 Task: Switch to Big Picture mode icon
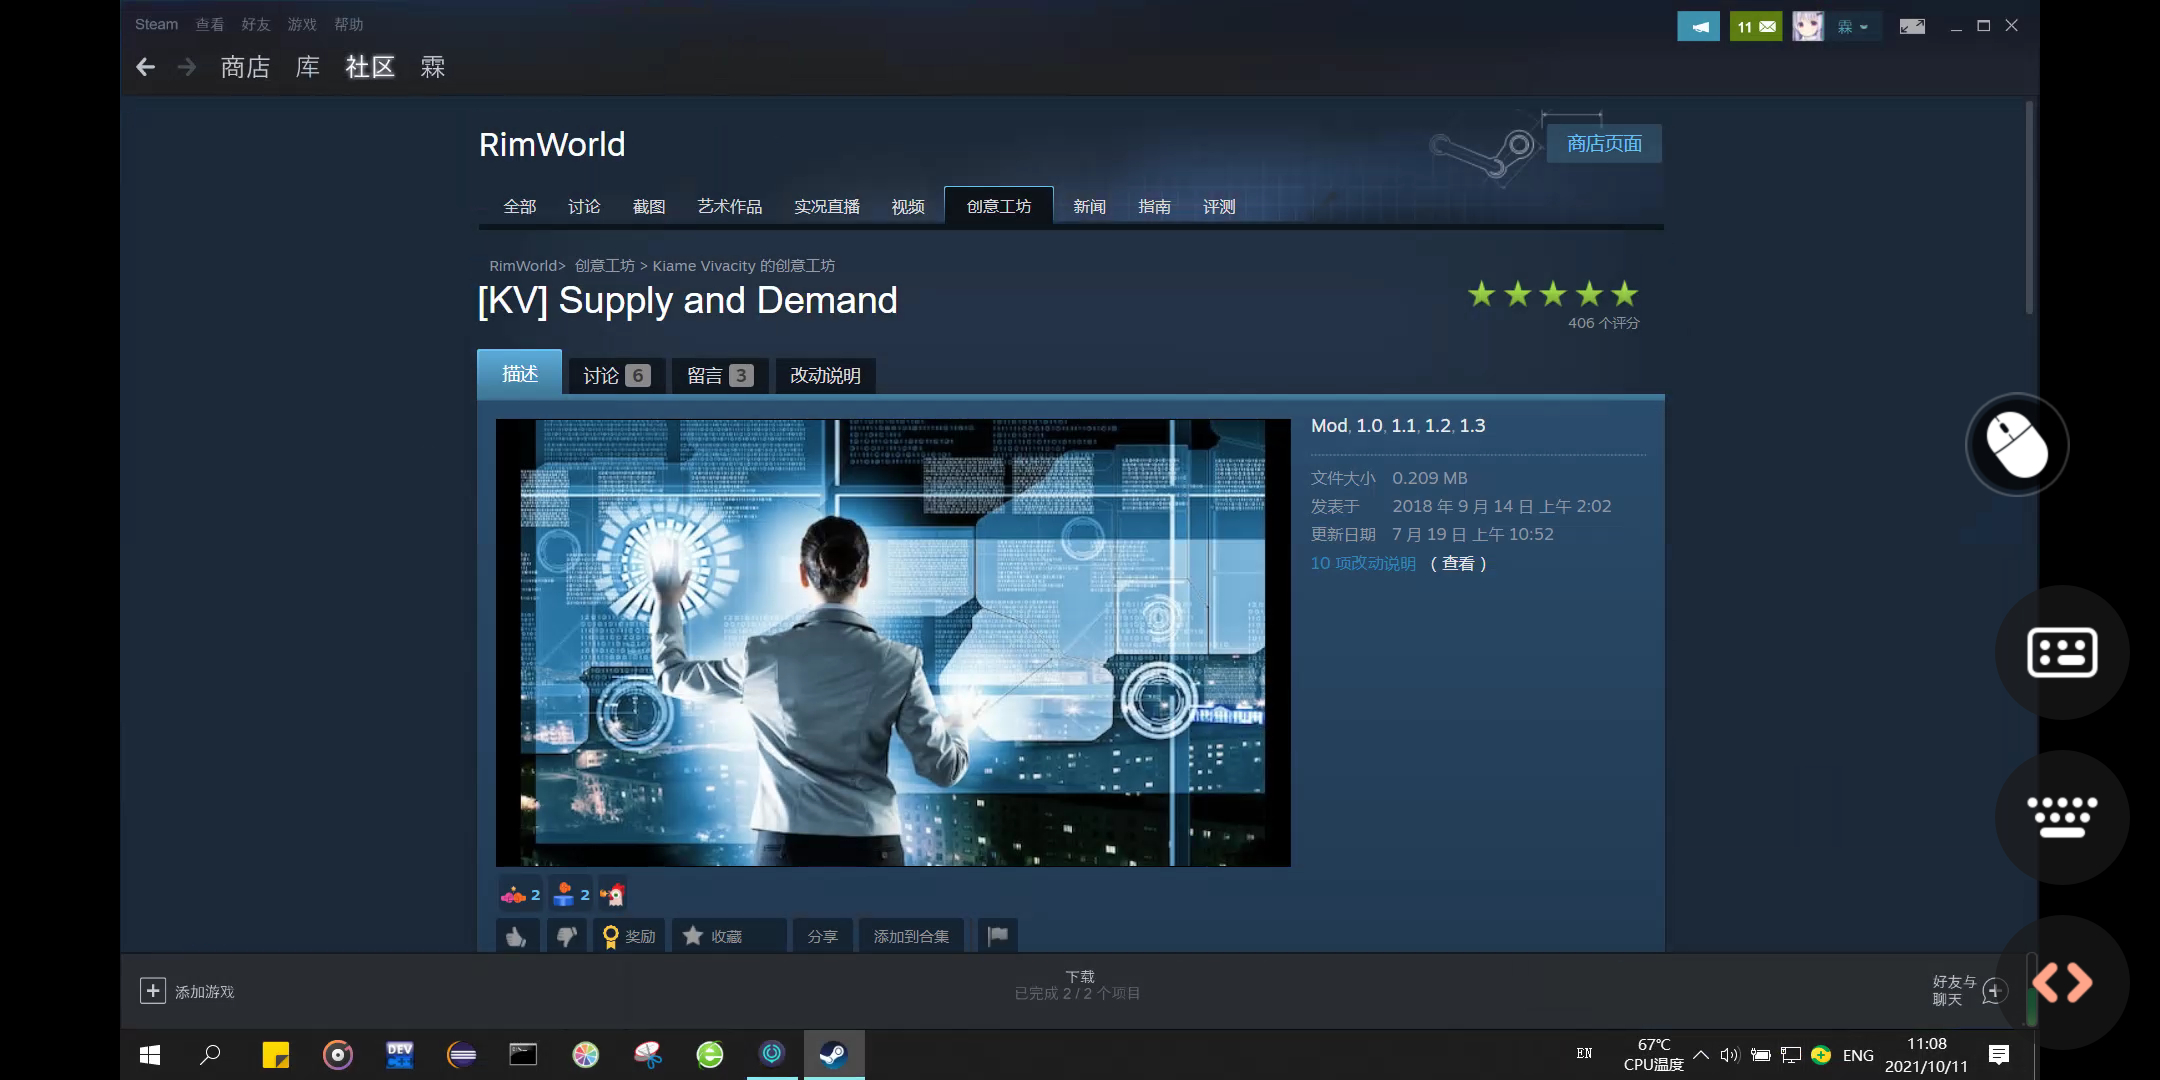(x=1912, y=27)
